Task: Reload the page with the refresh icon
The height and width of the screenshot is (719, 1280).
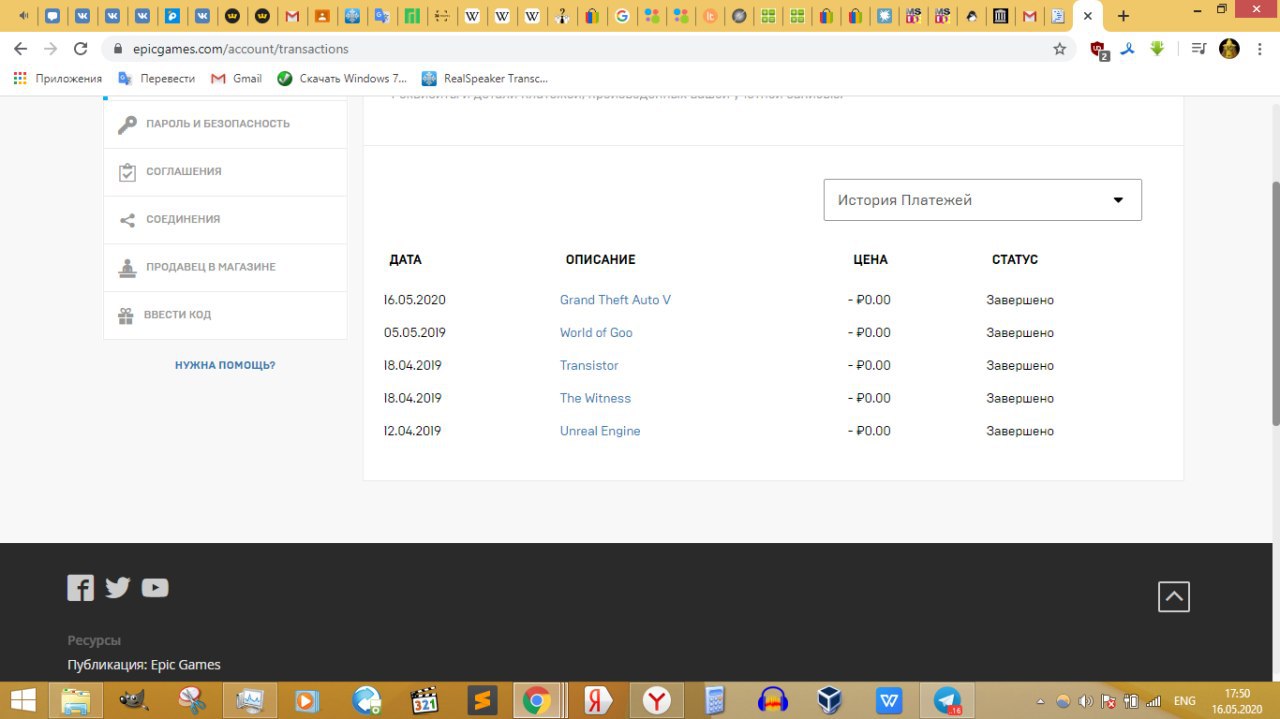Action: (x=81, y=49)
